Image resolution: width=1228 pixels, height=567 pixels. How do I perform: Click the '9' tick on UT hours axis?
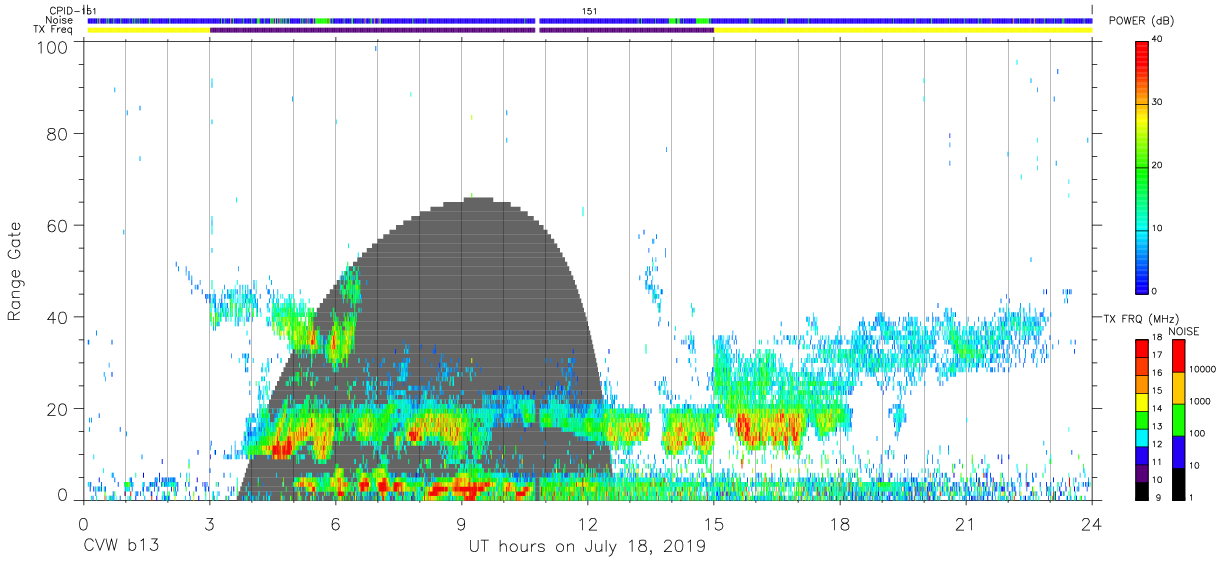point(461,524)
